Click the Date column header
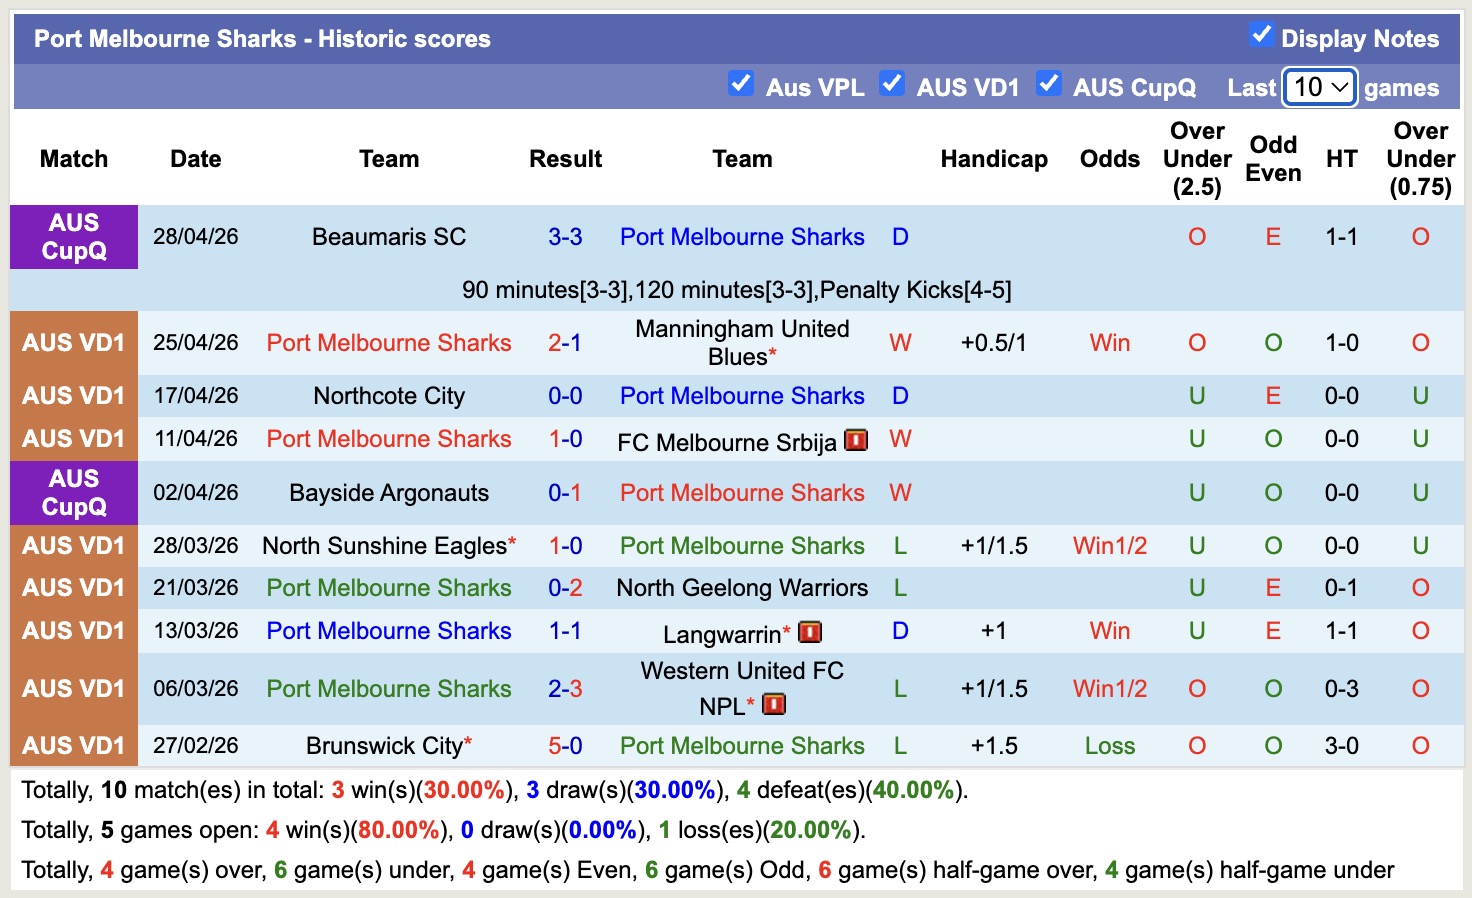Screen dimensions: 1472x898 coord(195,158)
